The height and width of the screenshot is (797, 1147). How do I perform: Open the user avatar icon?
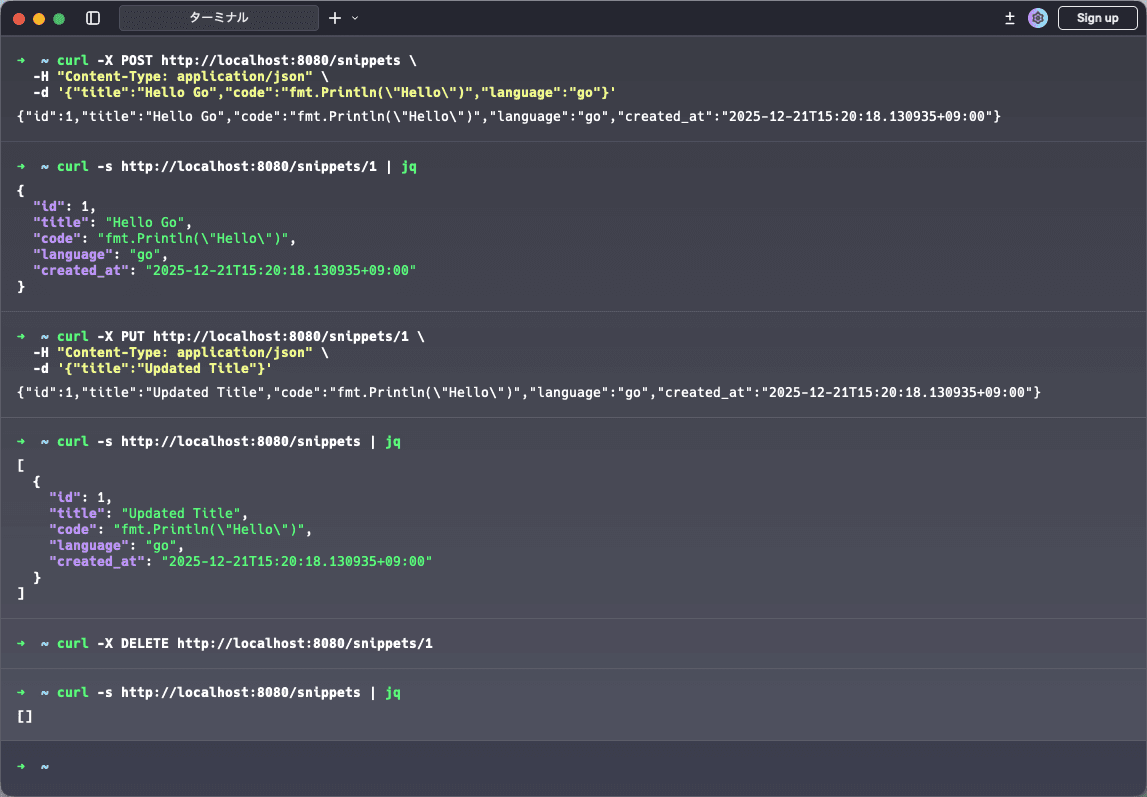click(1038, 18)
